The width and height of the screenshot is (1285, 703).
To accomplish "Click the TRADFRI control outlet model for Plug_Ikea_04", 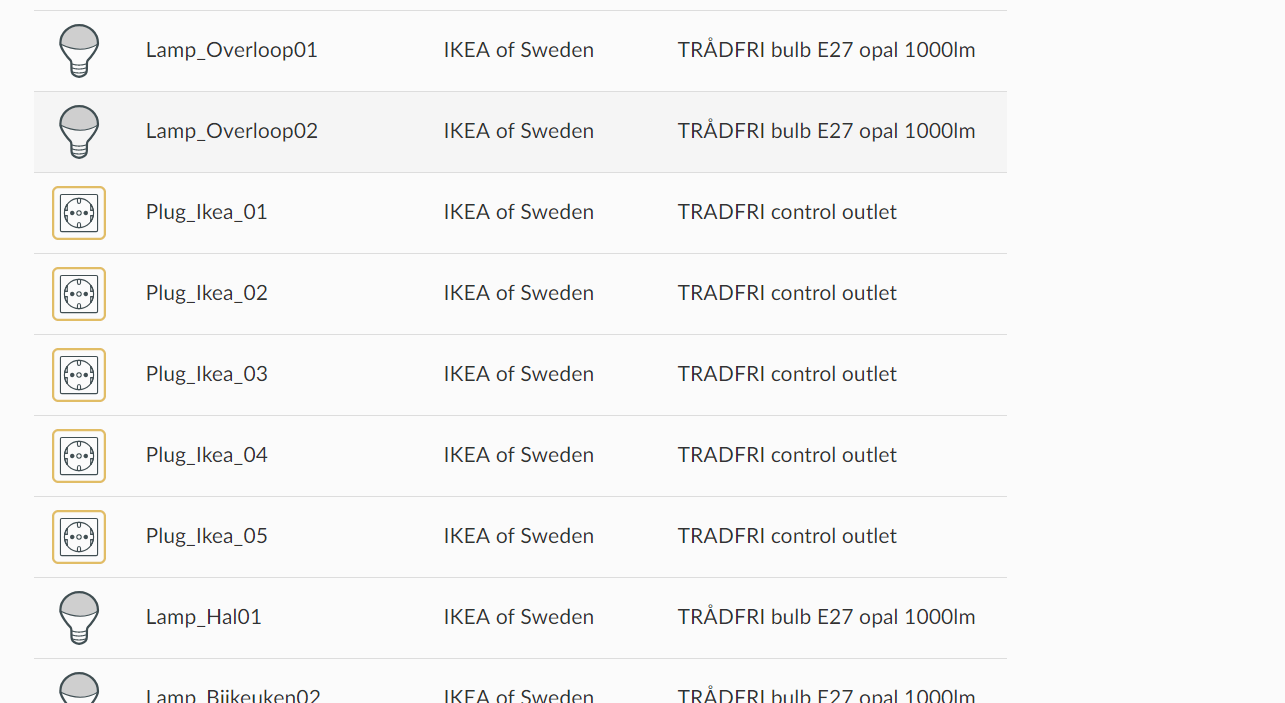I will pyautogui.click(x=787, y=455).
